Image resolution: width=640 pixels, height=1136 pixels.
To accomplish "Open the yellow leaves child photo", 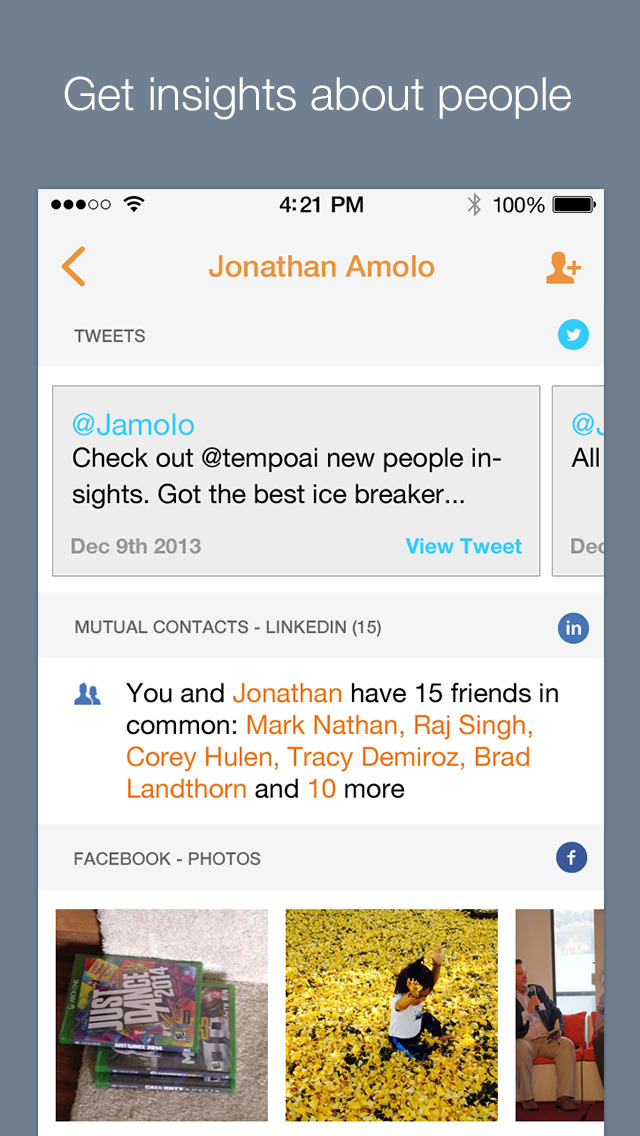I will click(391, 1015).
